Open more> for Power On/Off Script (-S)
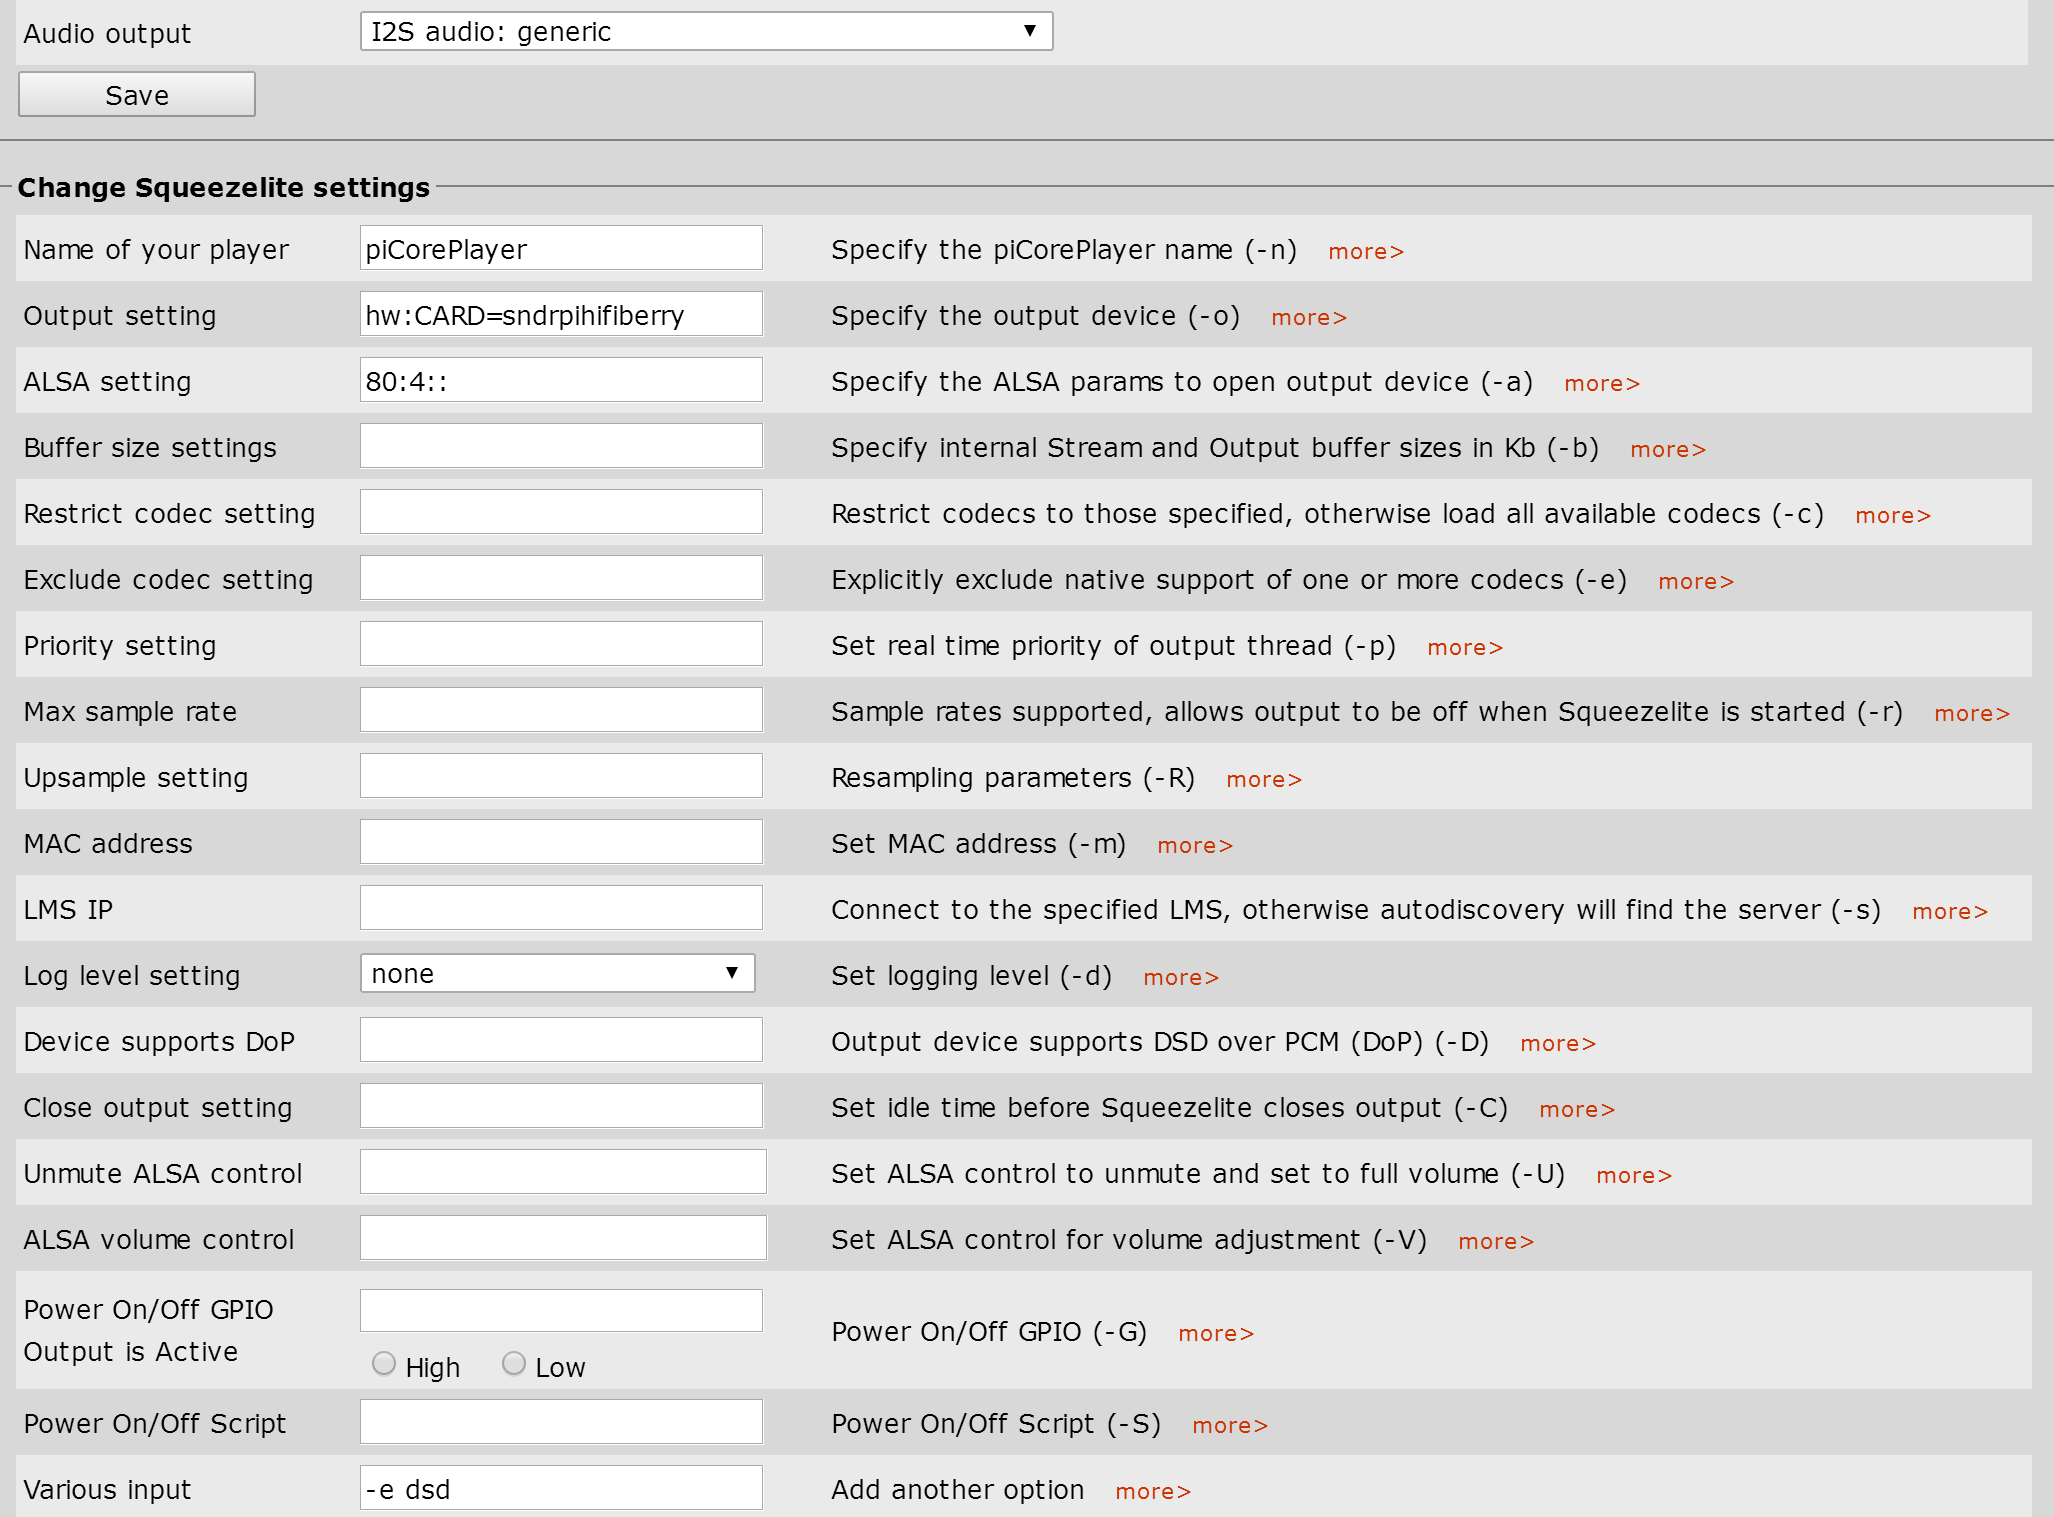This screenshot has height=1517, width=2054. coord(1230,1425)
